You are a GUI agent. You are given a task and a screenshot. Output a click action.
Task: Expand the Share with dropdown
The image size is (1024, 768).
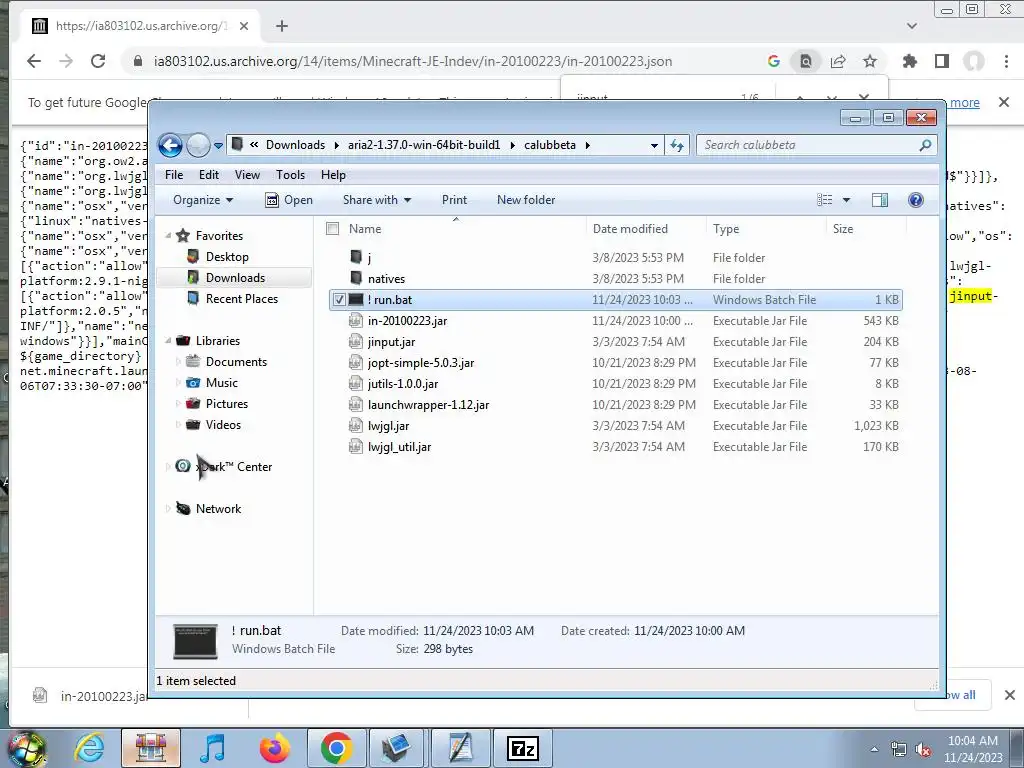coord(377,200)
